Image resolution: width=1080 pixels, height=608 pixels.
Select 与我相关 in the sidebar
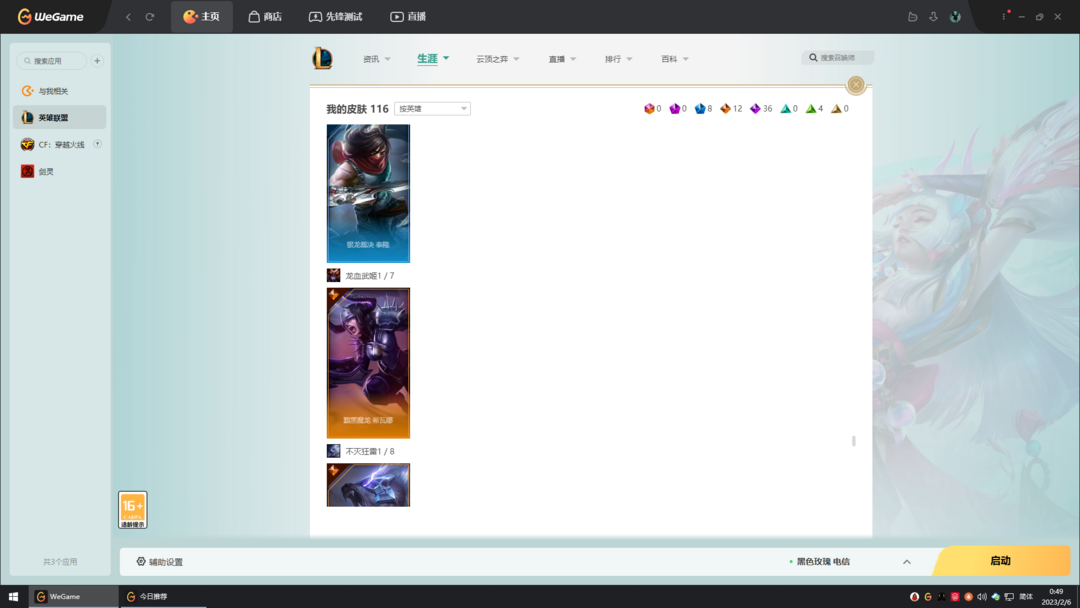pos(60,91)
